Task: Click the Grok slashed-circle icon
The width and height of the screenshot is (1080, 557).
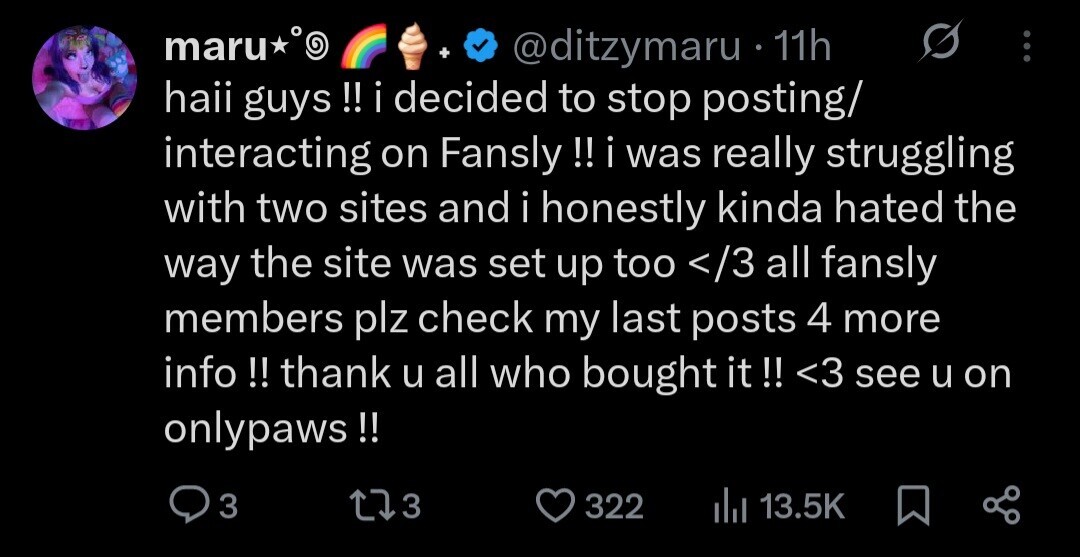Action: (x=944, y=46)
